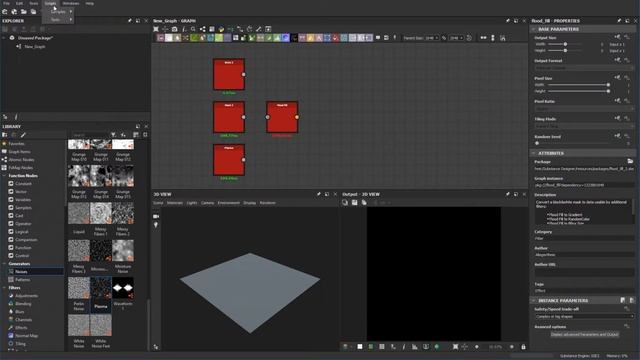
Task: Open the Environment menu in 3D View
Action: 229,203
